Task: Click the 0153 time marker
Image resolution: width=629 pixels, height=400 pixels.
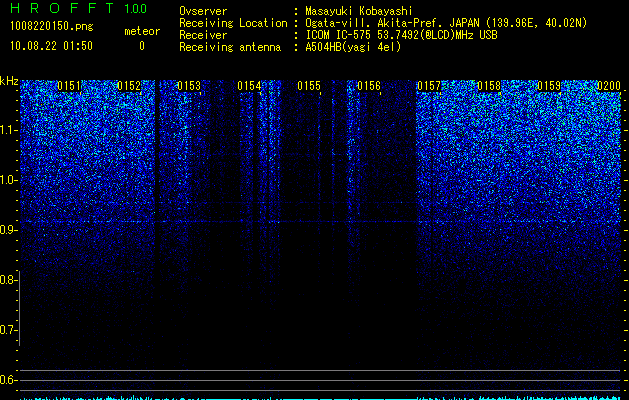Action: (x=189, y=86)
